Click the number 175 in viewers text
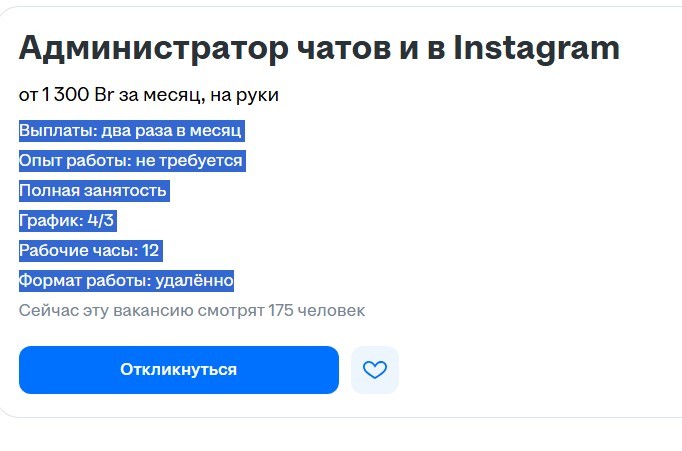Image resolution: width=682 pixels, height=451 pixels. pyautogui.click(x=283, y=311)
